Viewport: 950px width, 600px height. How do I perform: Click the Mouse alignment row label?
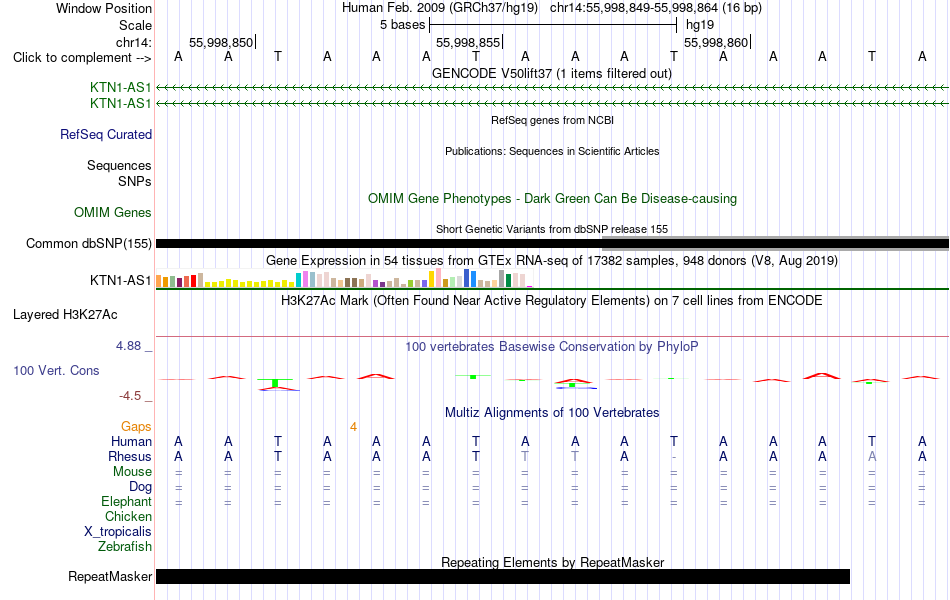132,472
